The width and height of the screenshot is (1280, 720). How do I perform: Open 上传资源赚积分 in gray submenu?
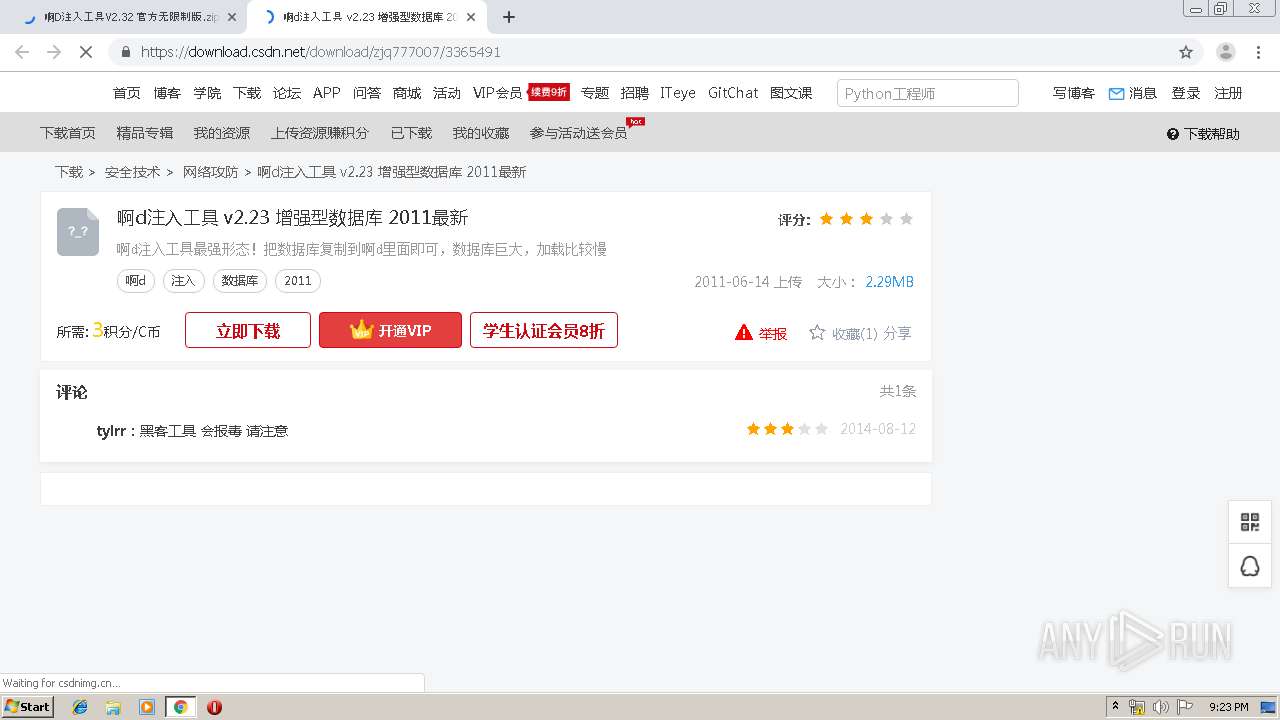click(320, 133)
